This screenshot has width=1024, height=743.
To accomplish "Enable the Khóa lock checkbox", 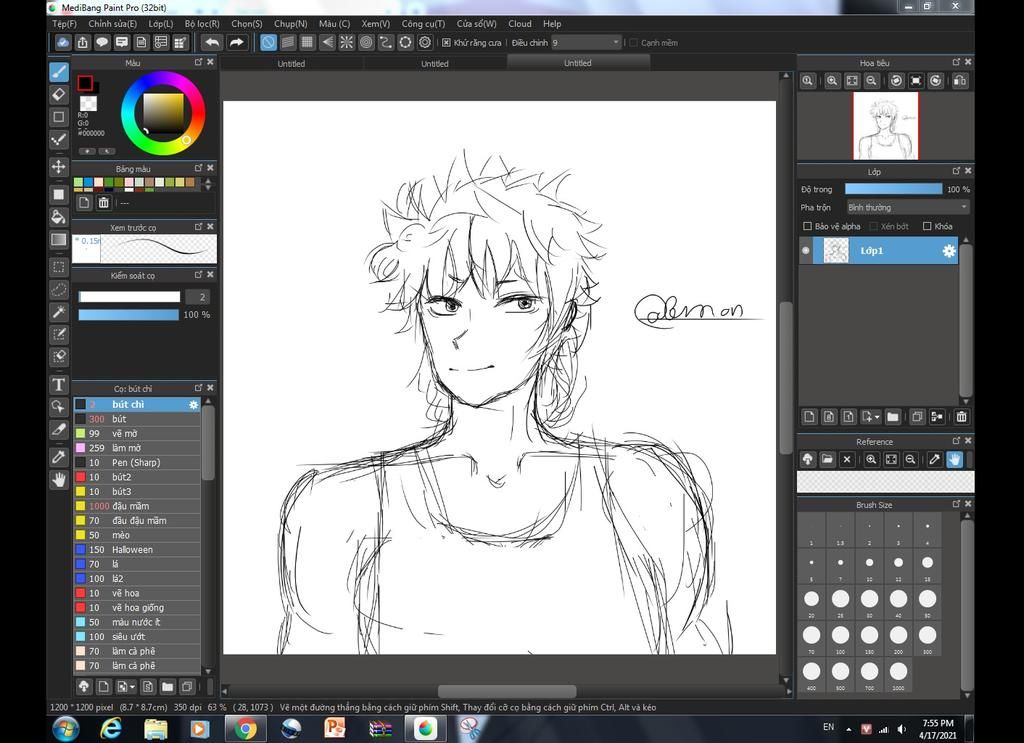I will tap(927, 227).
